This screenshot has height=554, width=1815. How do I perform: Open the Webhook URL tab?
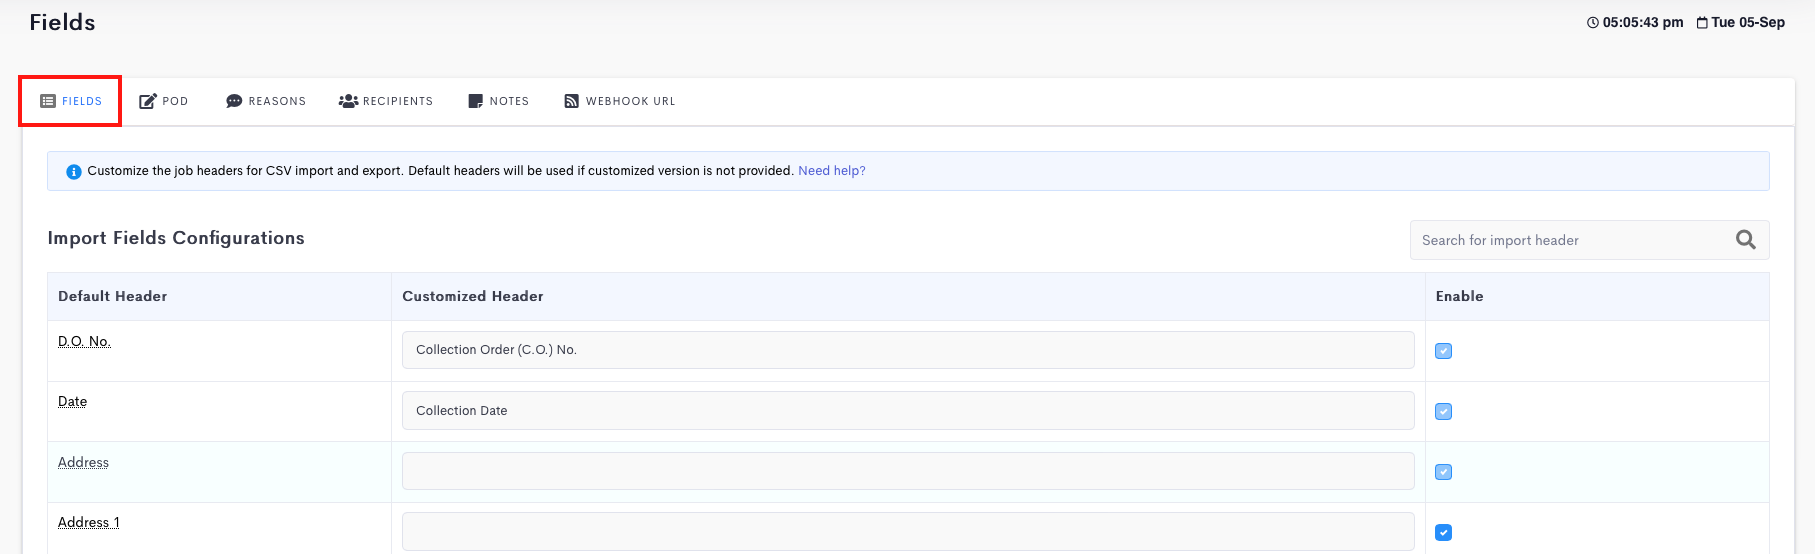click(620, 101)
